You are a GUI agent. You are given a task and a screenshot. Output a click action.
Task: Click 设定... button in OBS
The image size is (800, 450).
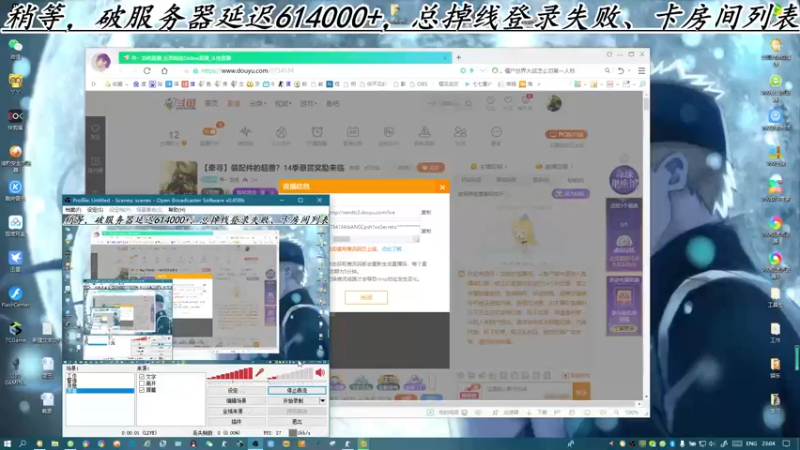pyautogui.click(x=235, y=391)
